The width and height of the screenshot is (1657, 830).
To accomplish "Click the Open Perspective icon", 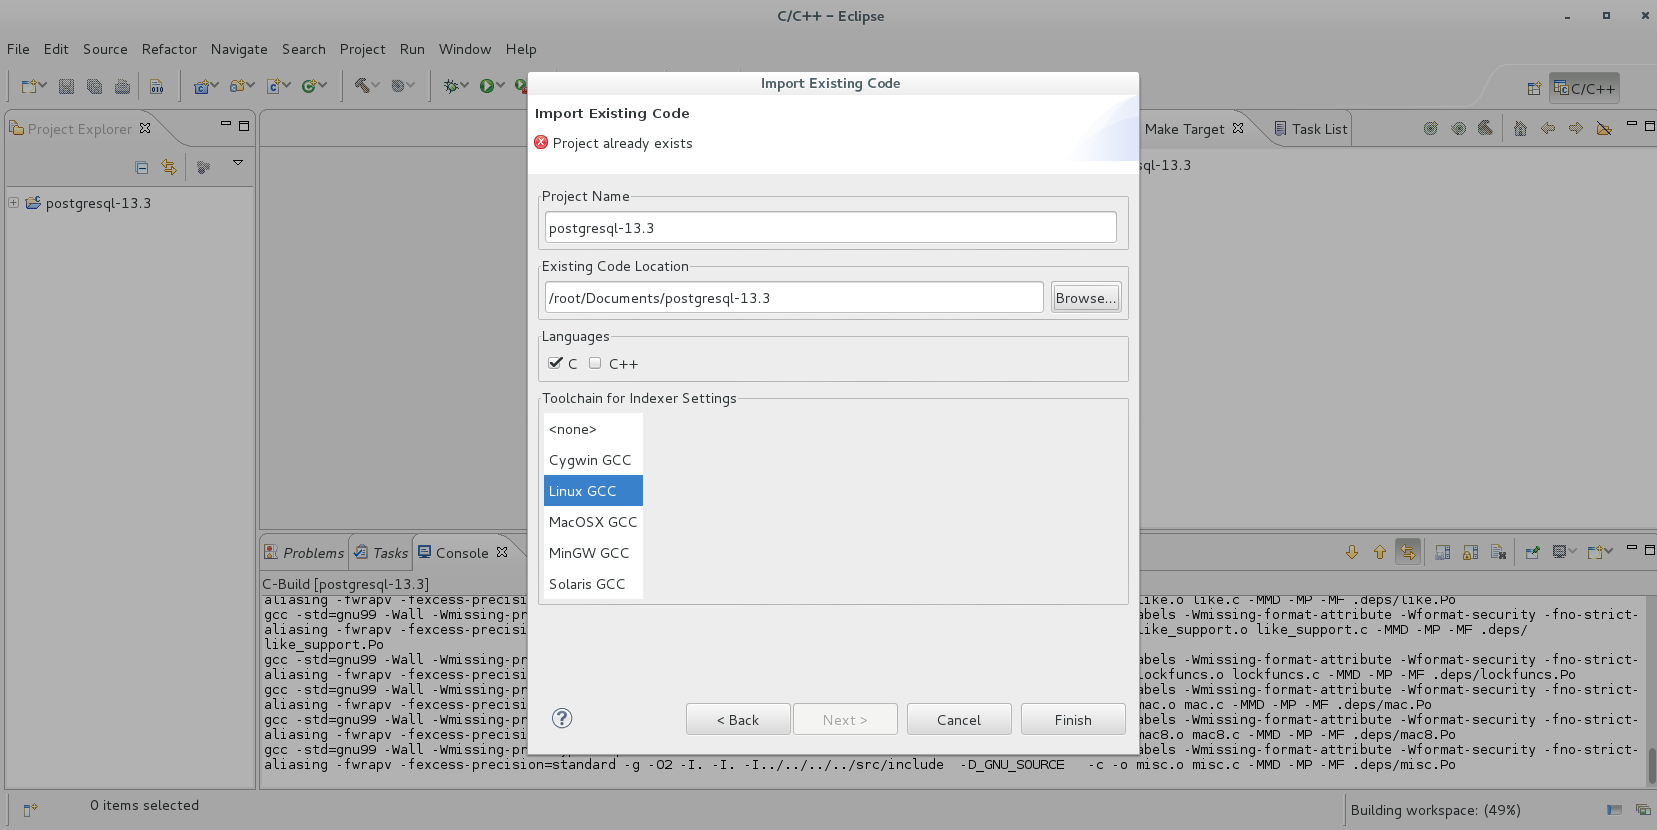I will tap(1533, 88).
